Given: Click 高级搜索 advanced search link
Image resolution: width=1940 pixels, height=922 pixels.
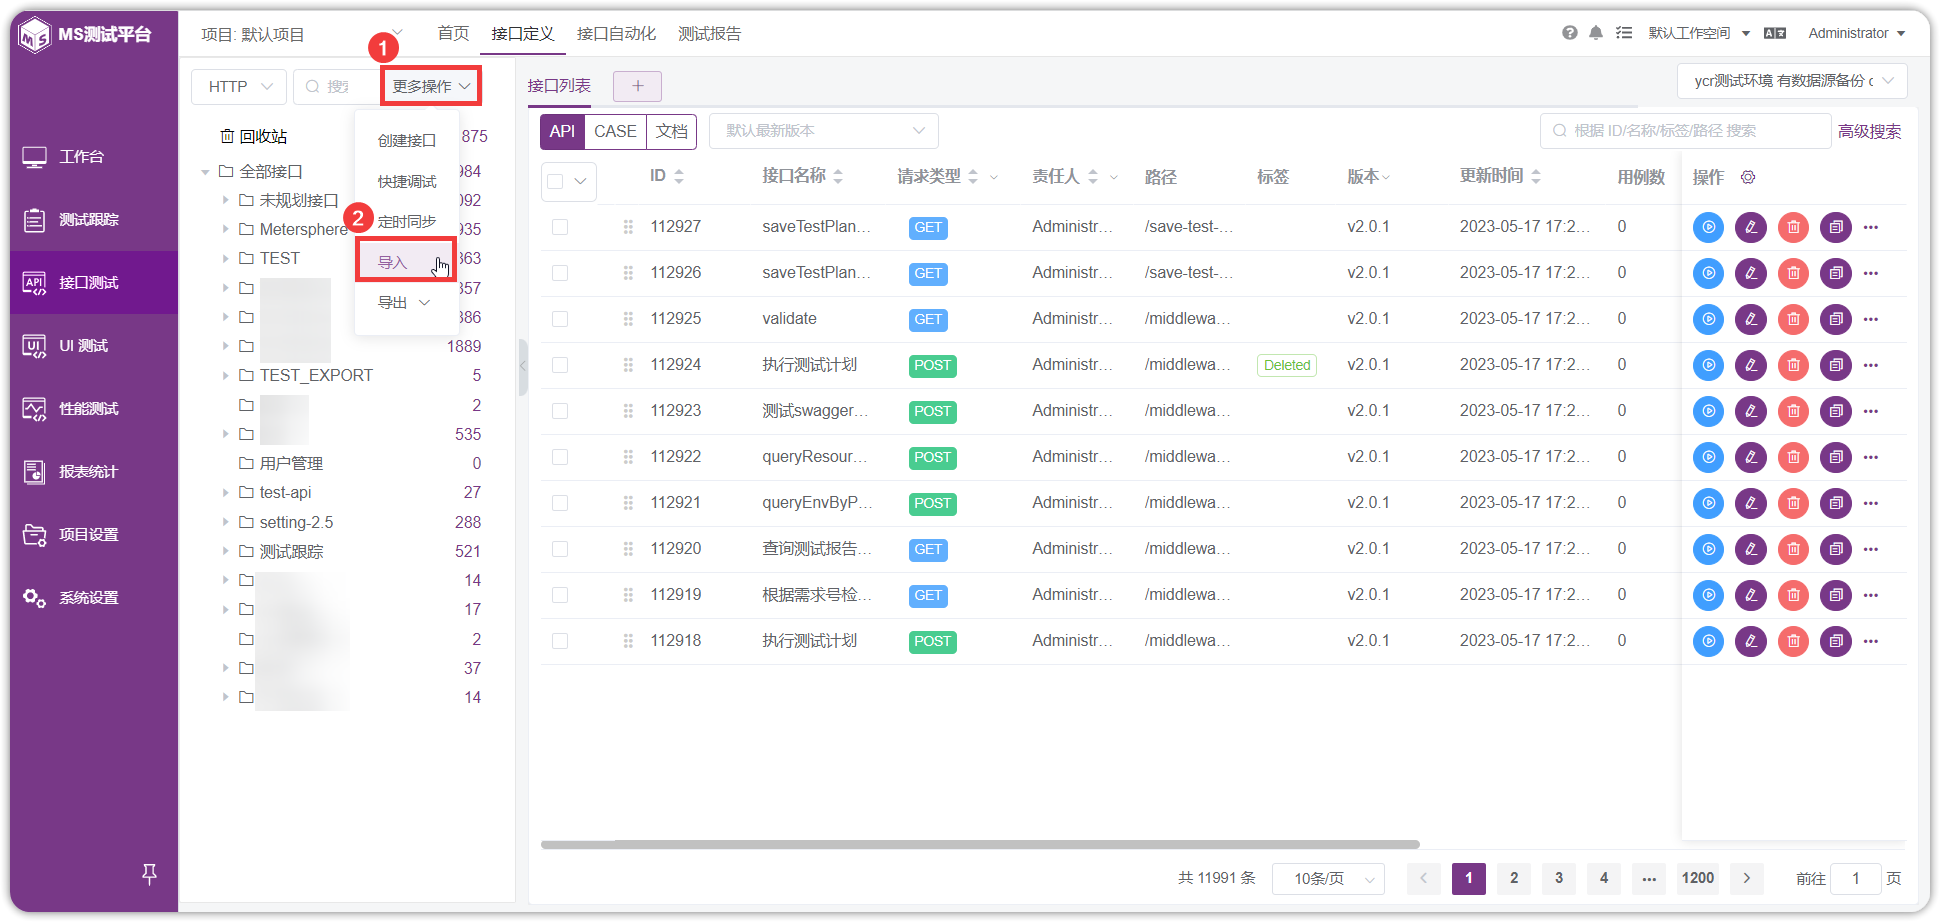Looking at the screenshot, I should [1869, 131].
